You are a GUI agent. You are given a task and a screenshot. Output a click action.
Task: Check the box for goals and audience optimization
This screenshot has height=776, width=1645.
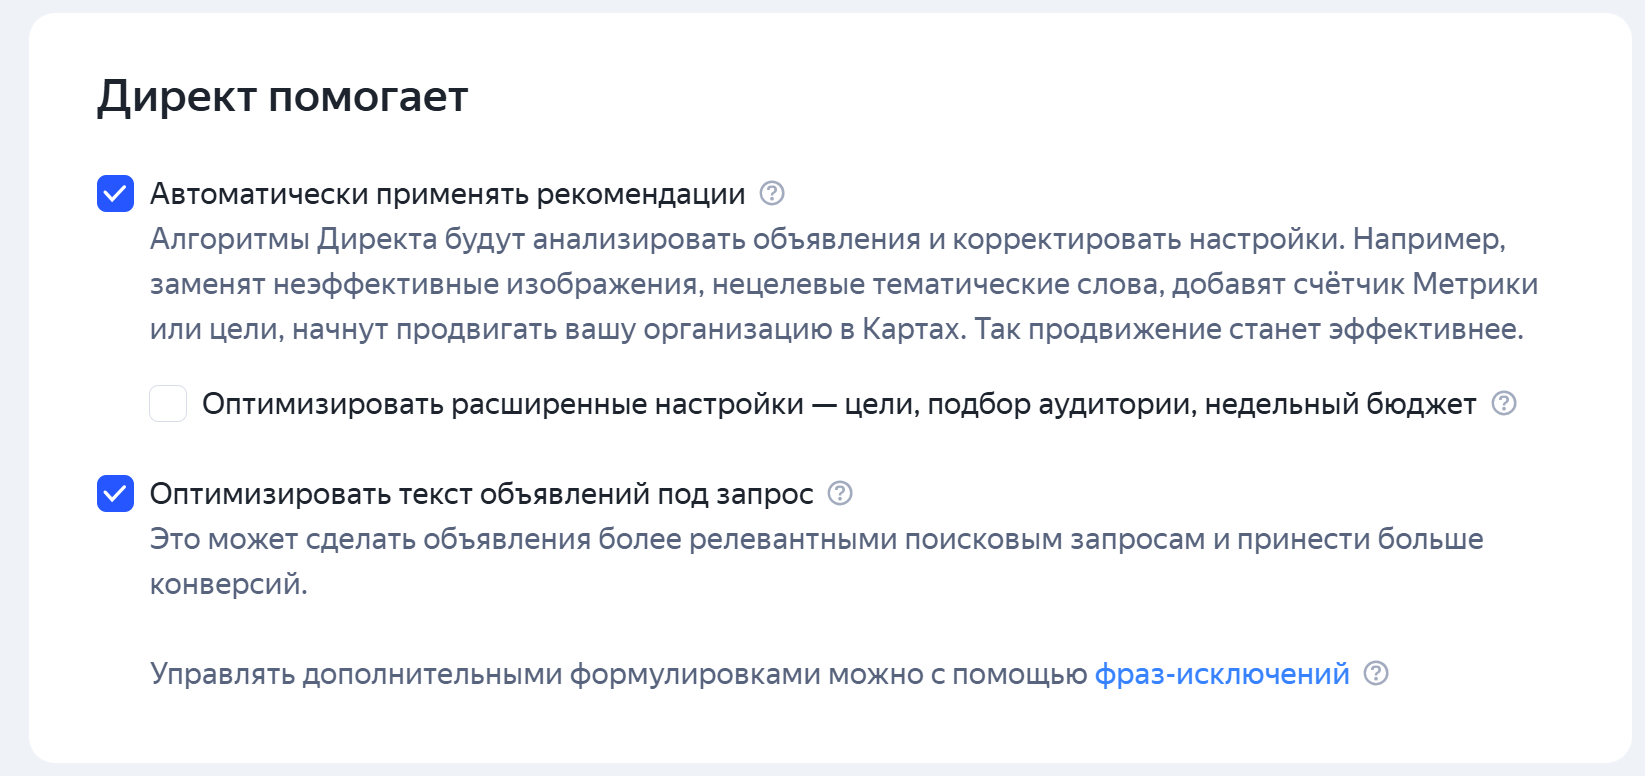[167, 403]
